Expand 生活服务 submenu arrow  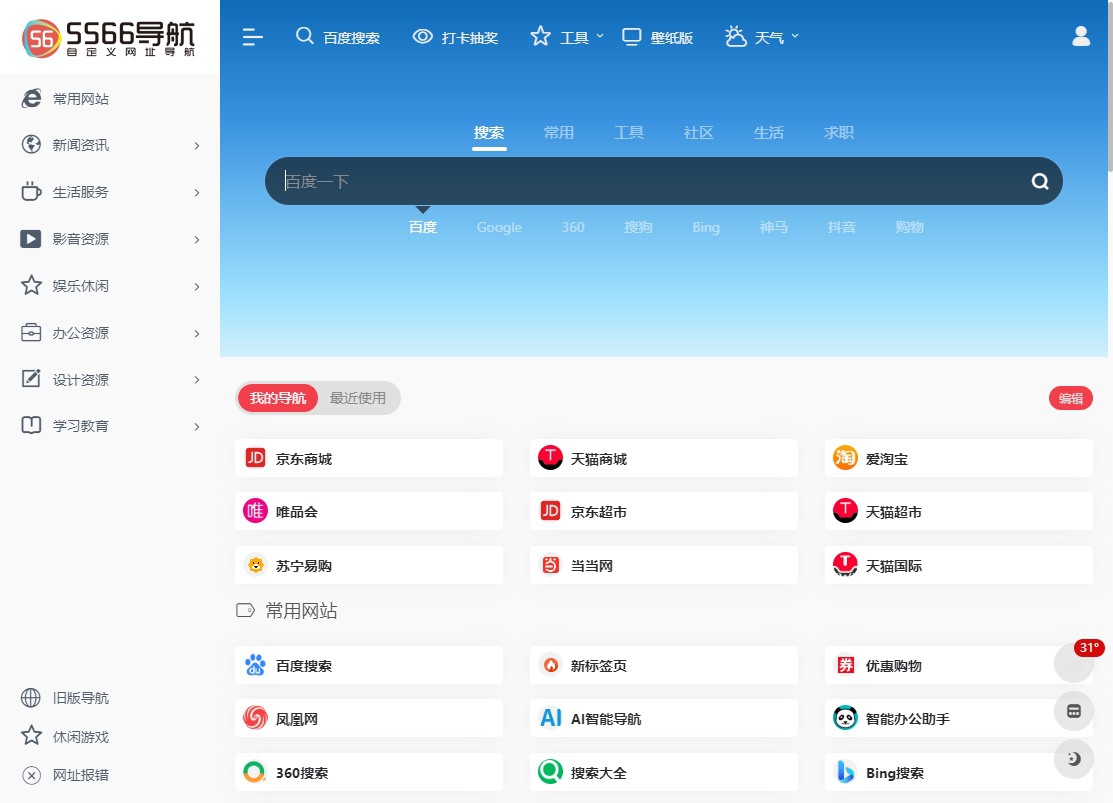(197, 192)
